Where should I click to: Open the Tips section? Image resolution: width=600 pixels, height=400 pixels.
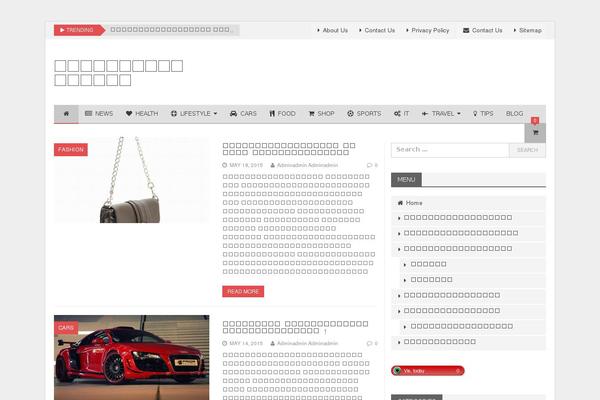(x=483, y=114)
